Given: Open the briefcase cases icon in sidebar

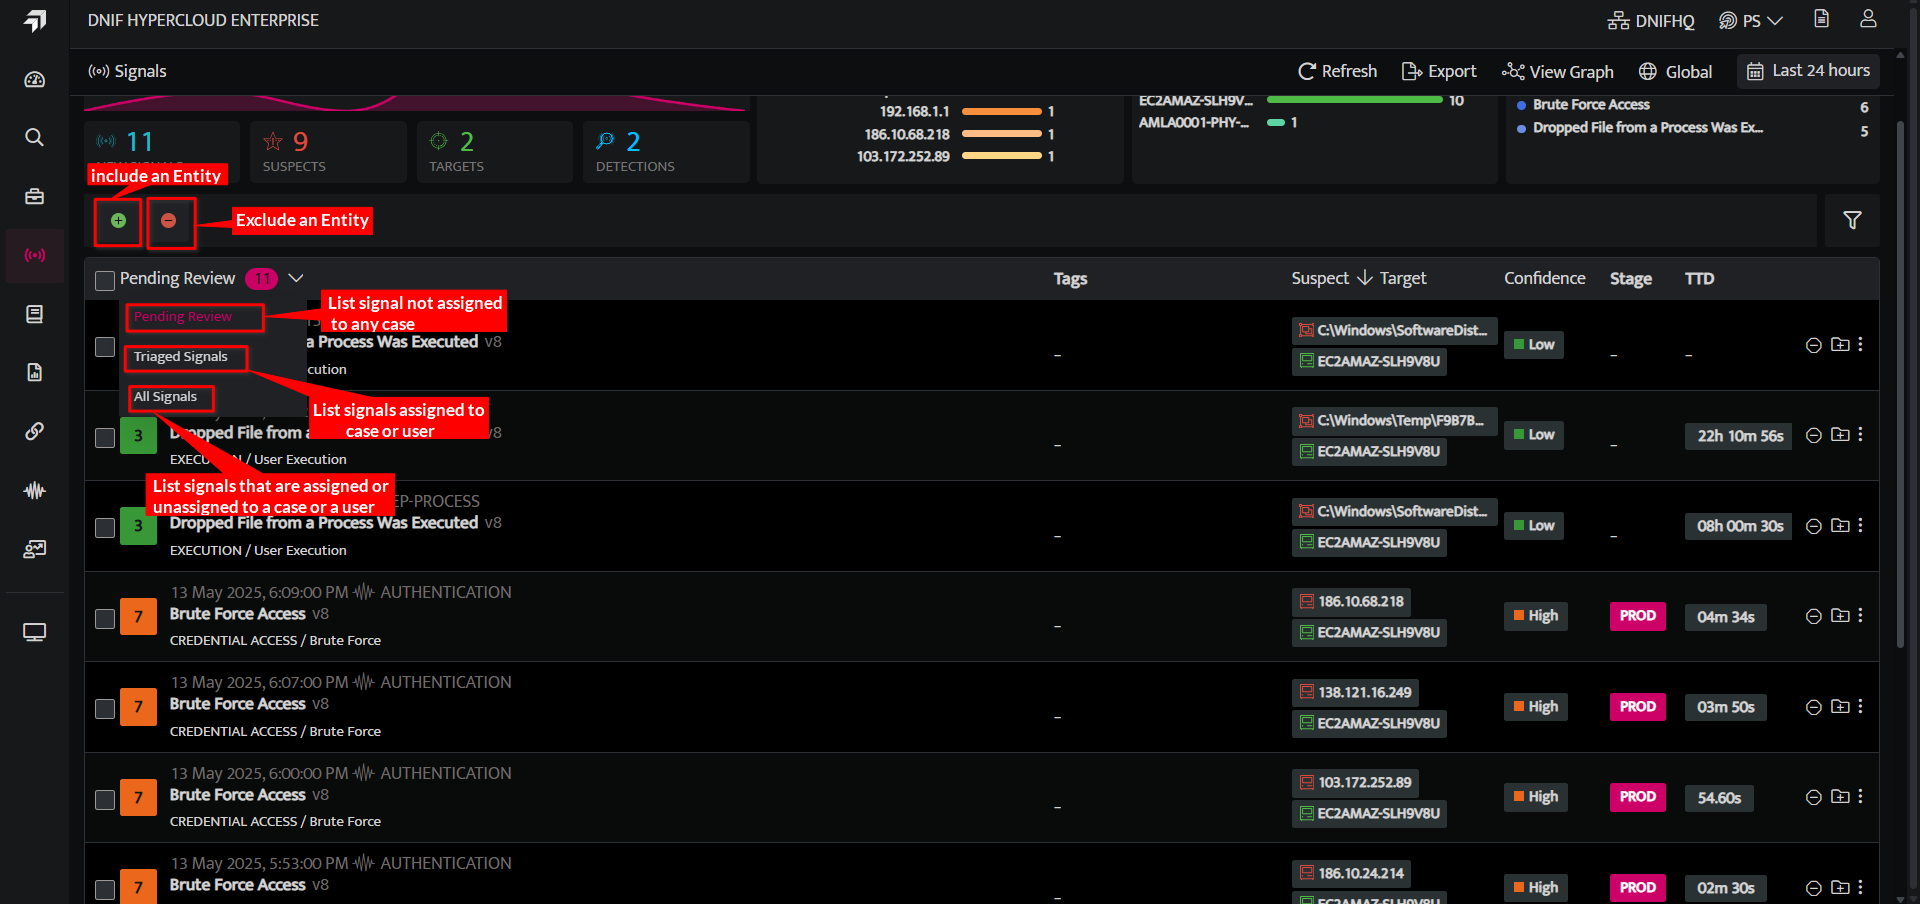Looking at the screenshot, I should 35,196.
